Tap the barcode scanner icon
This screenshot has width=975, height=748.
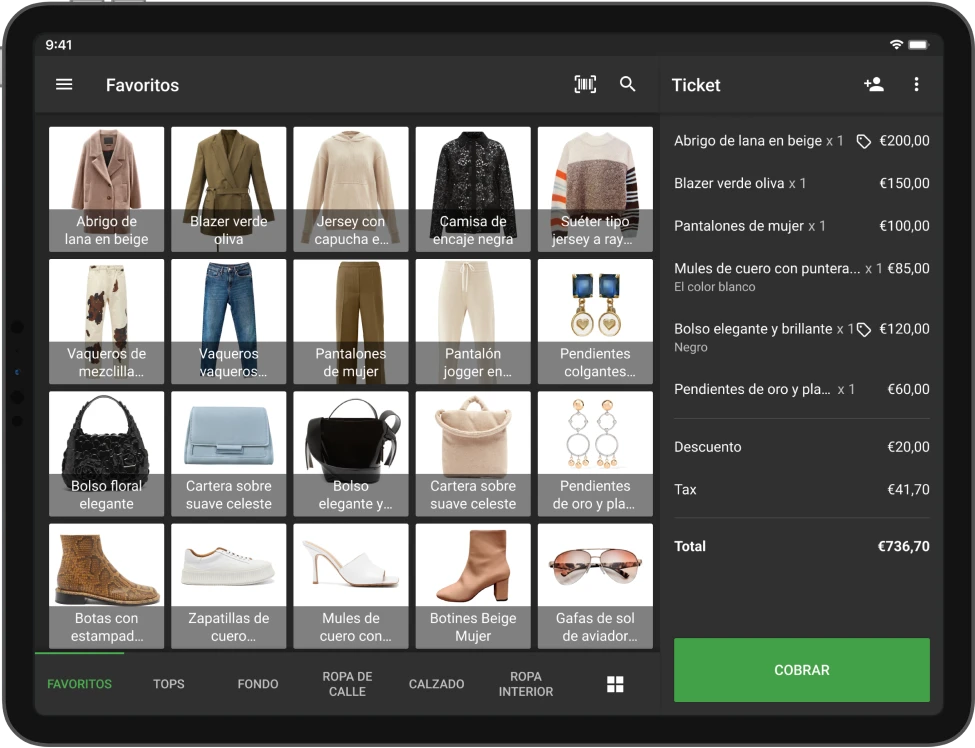pyautogui.click(x=586, y=85)
